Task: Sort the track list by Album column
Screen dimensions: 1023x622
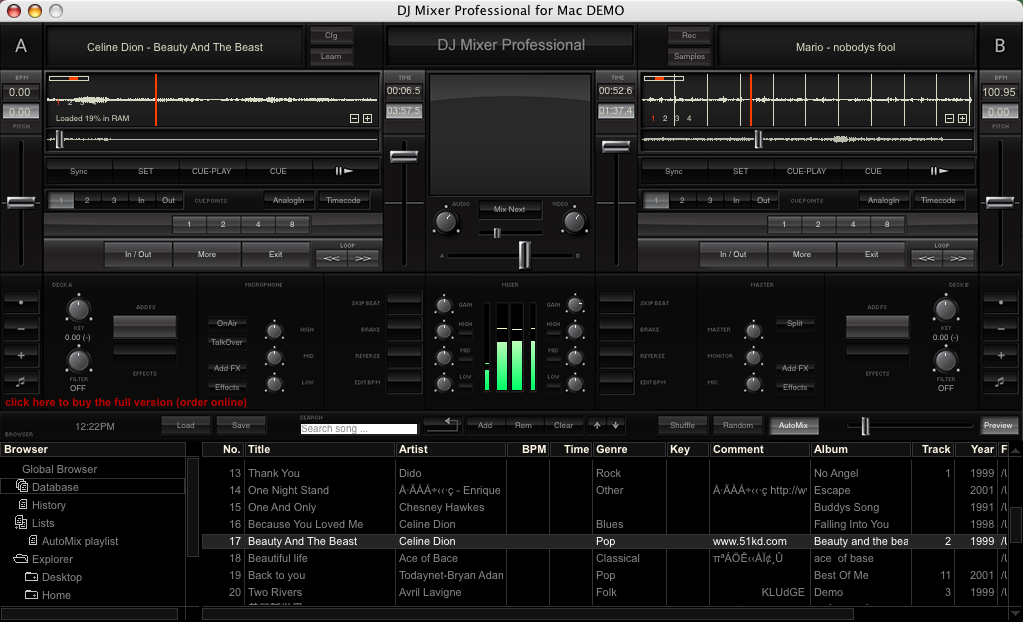Action: tap(861, 449)
